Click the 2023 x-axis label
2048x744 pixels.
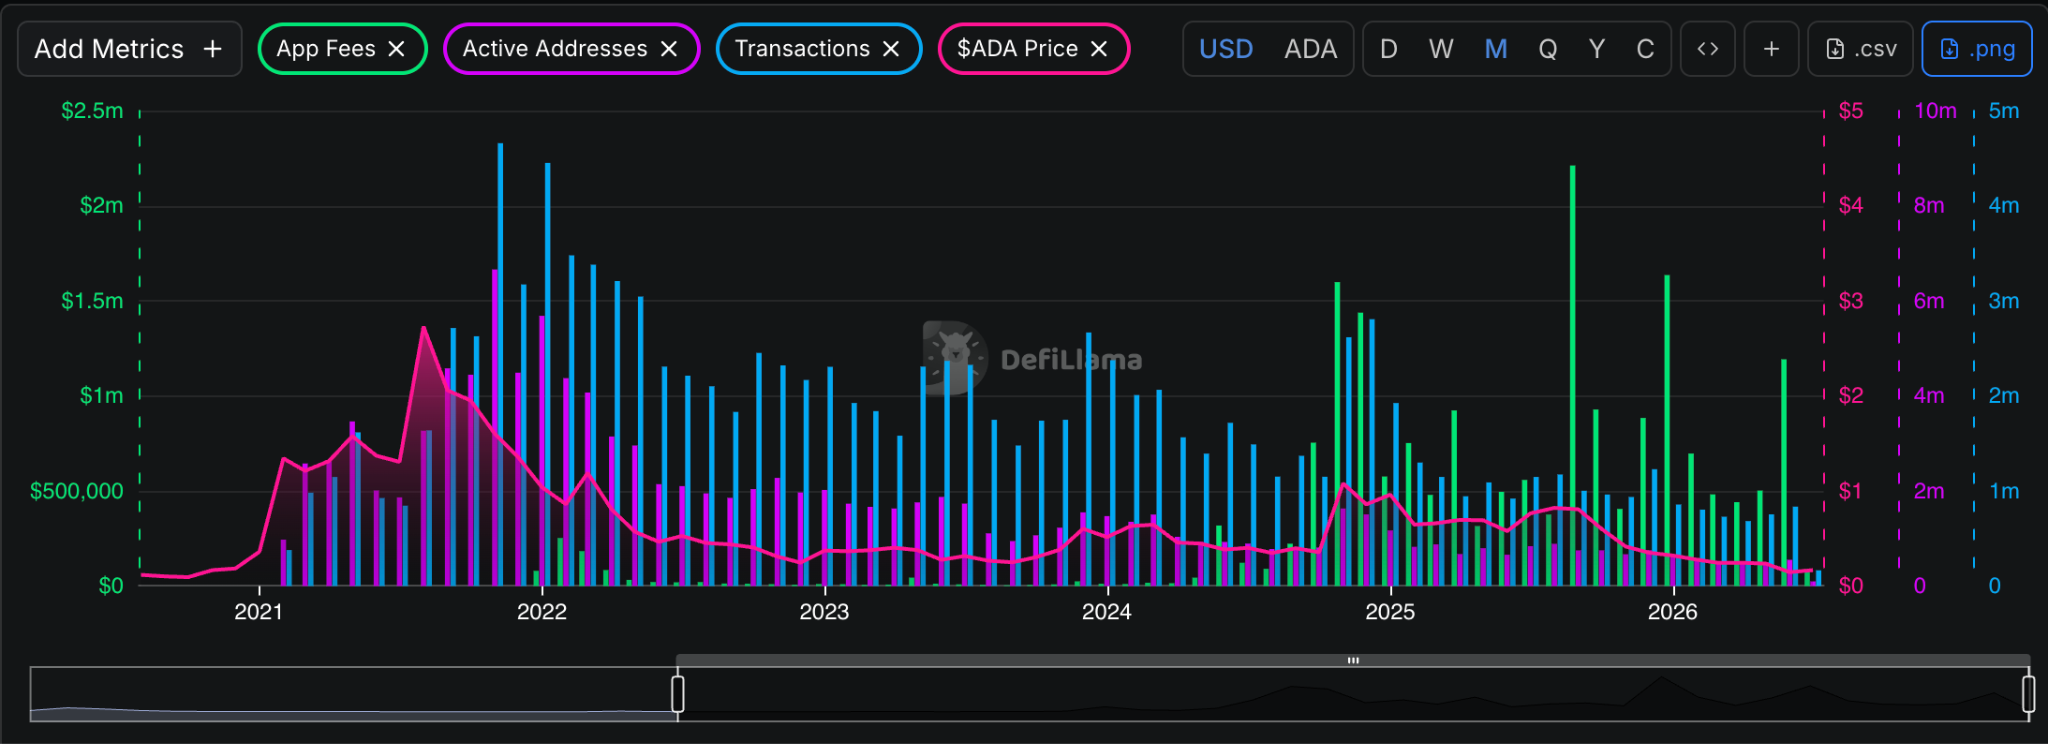pos(824,612)
